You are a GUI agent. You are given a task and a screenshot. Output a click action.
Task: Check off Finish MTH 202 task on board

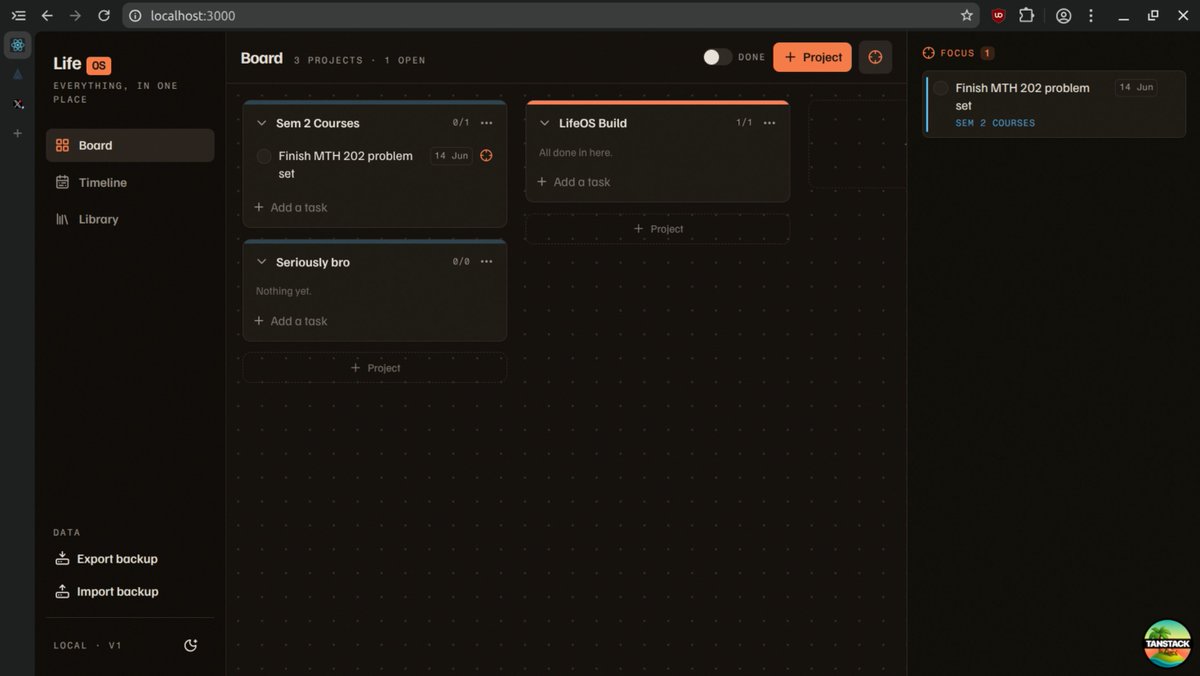click(x=264, y=156)
